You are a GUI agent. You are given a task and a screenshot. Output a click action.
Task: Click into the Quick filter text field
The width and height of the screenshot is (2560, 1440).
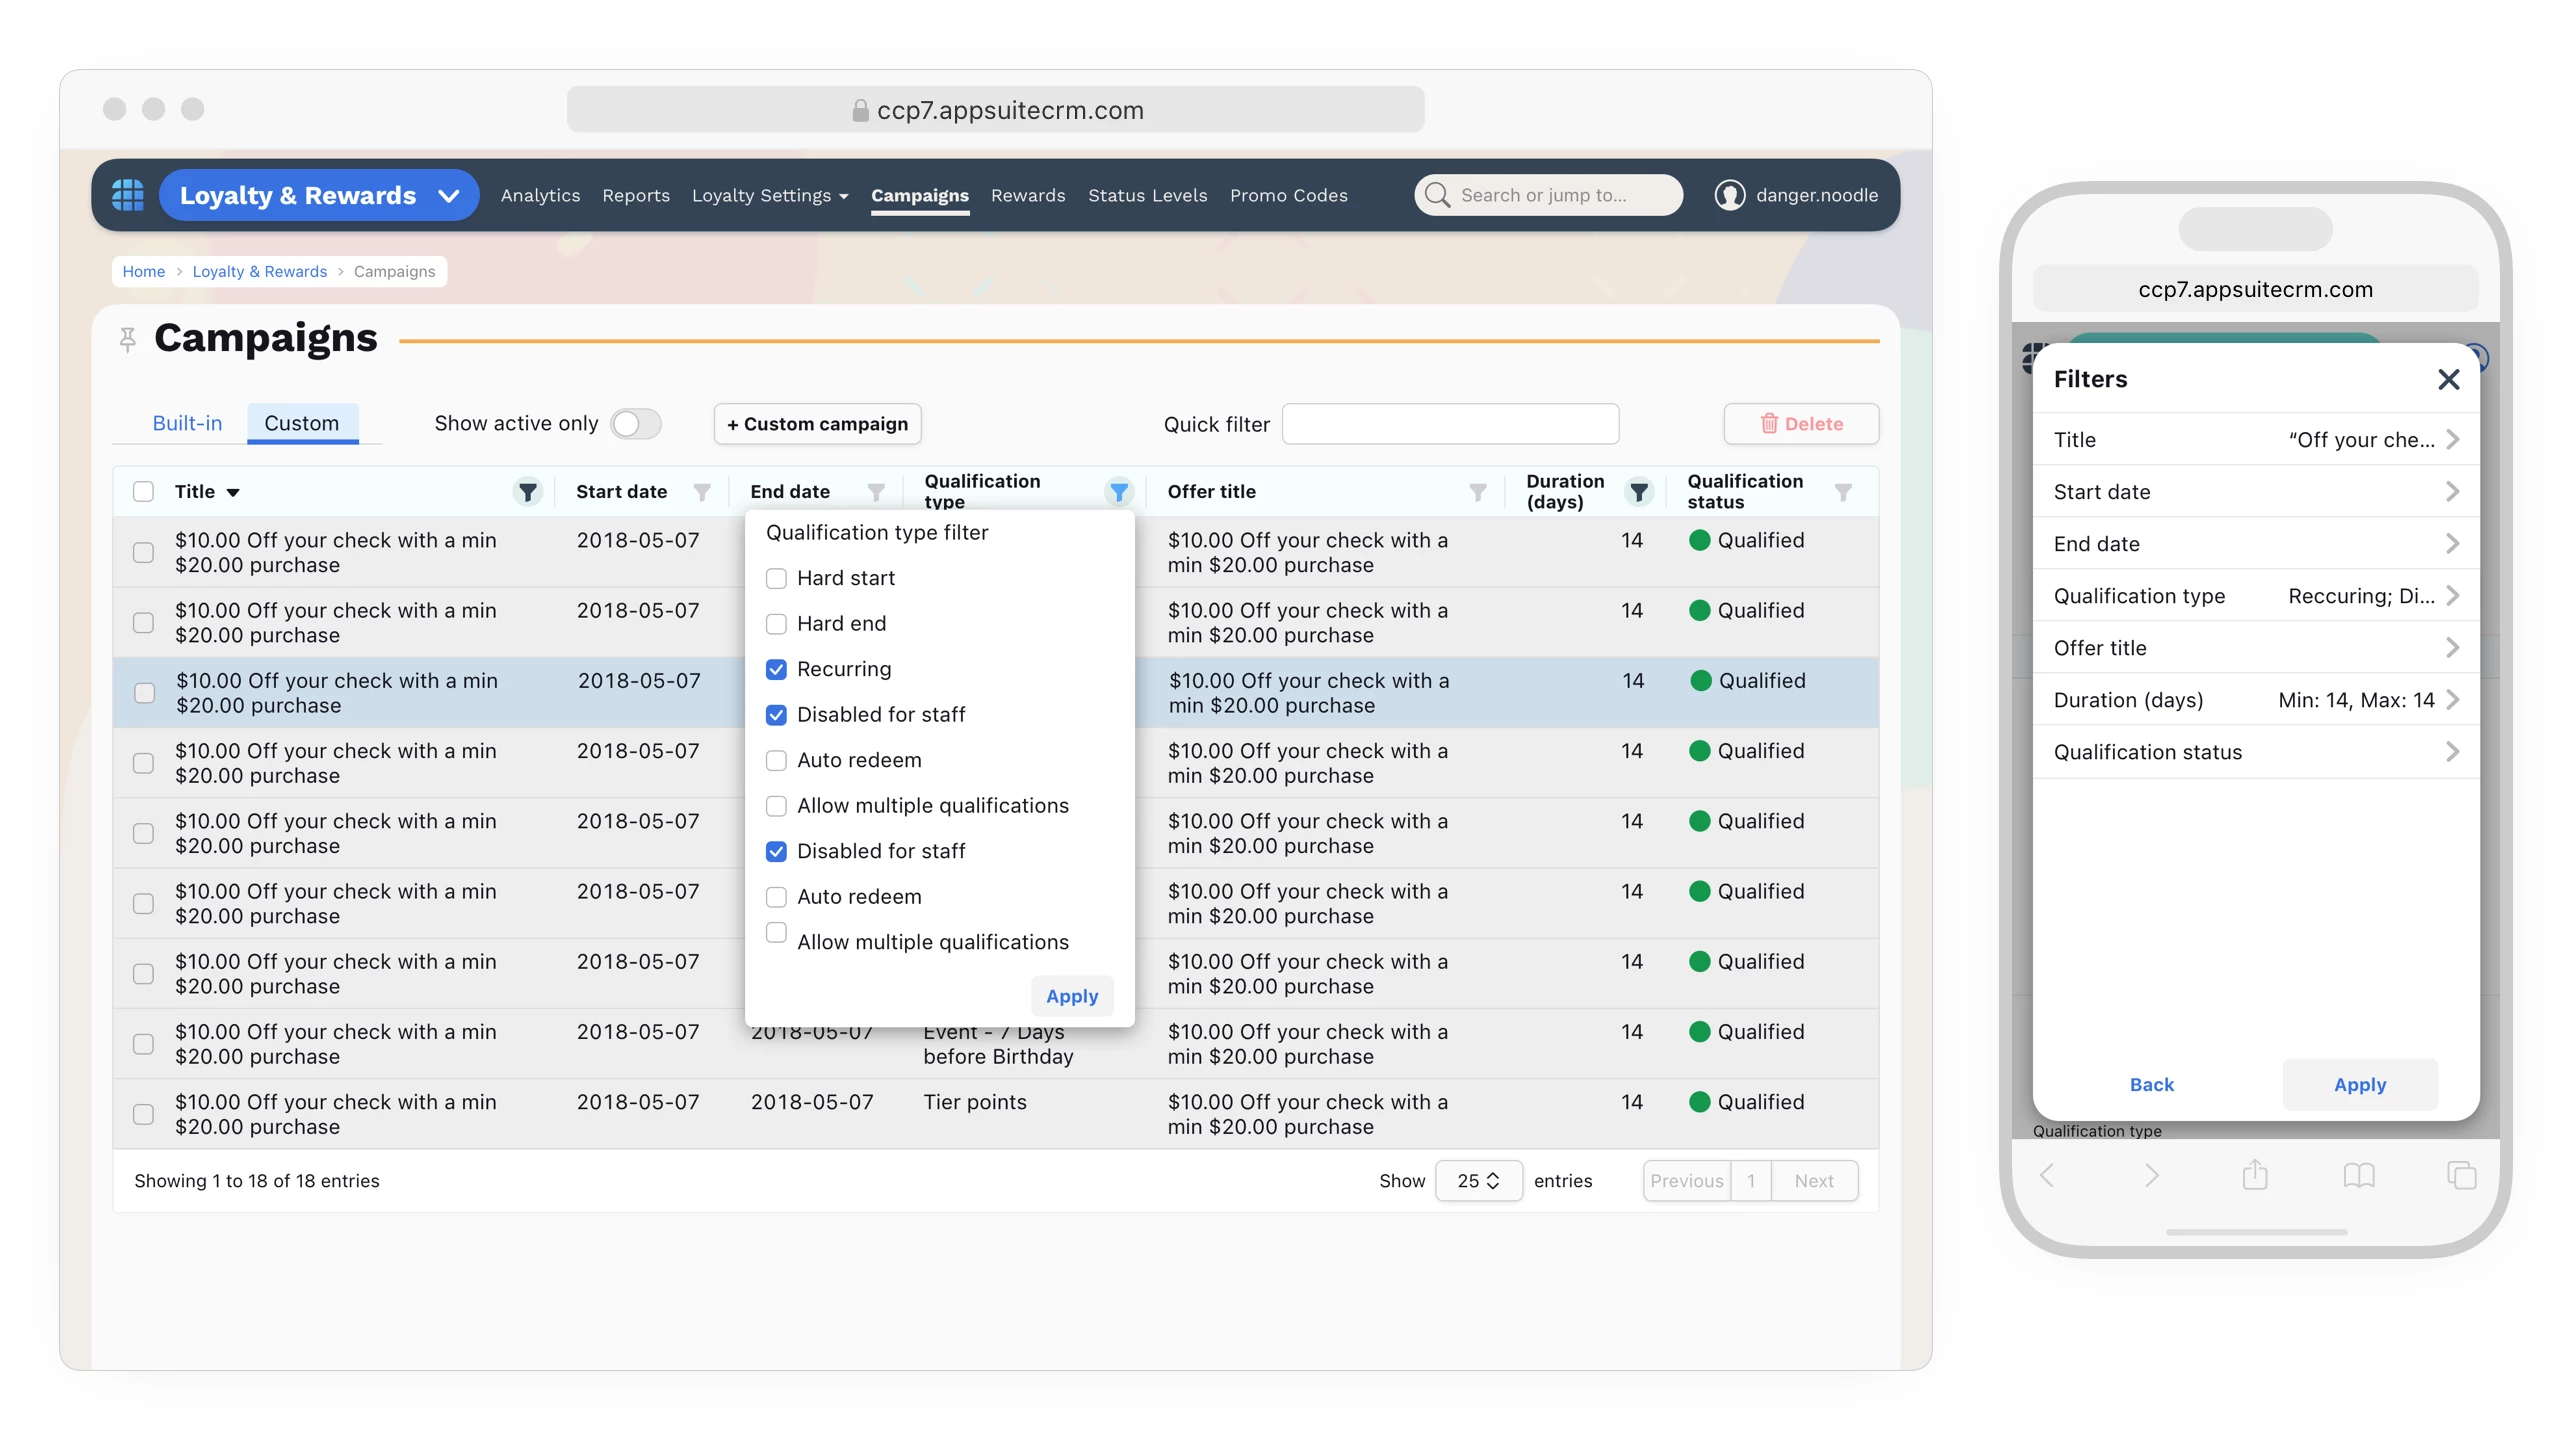coord(1450,423)
